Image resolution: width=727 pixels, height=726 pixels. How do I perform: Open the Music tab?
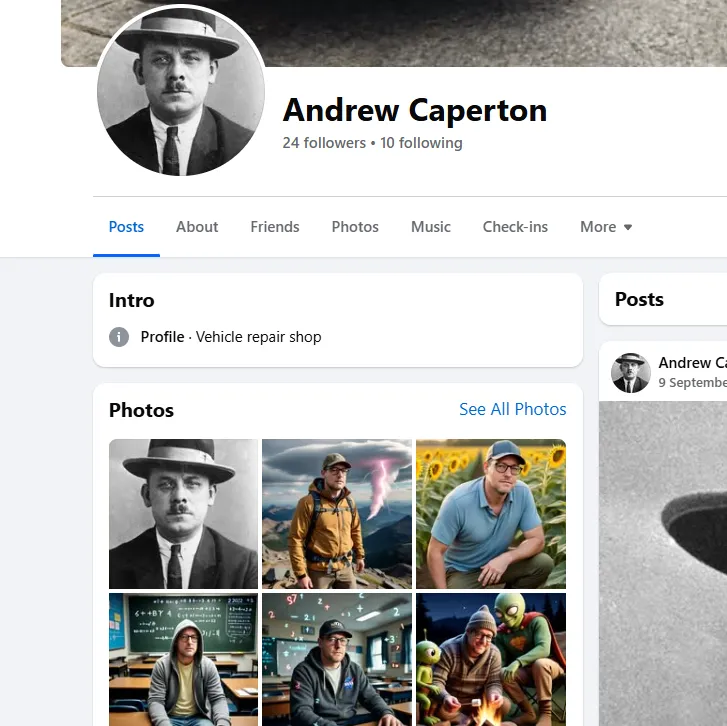430,227
